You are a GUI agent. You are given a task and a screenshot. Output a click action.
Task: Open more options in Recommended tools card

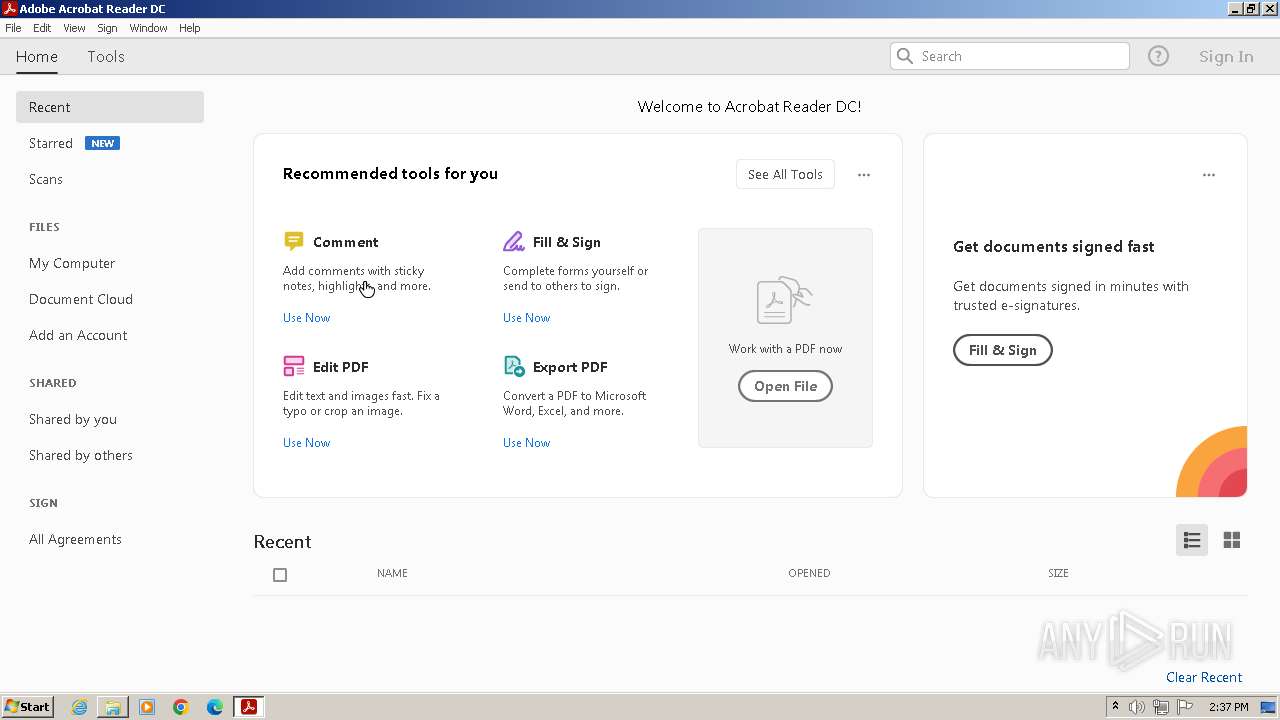(864, 175)
